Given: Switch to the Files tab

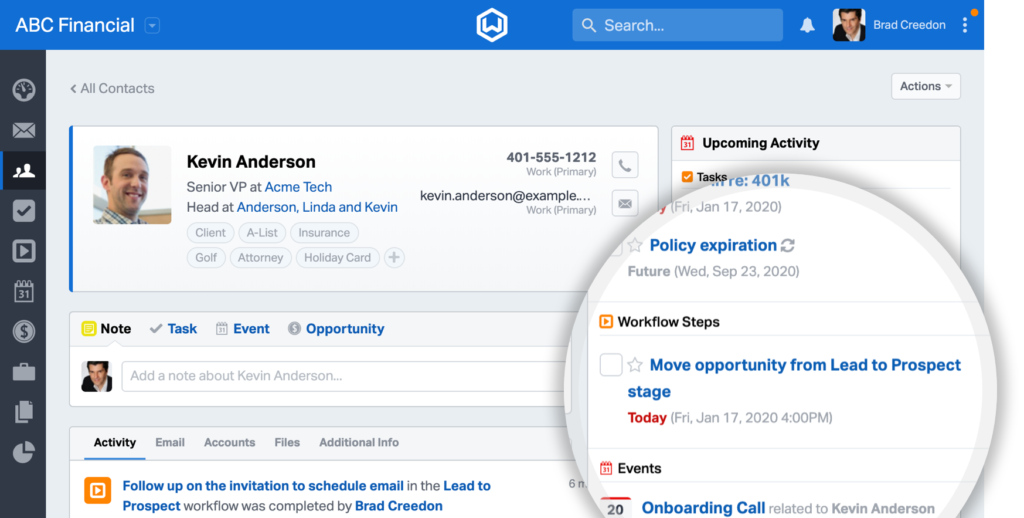Looking at the screenshot, I should click(287, 442).
